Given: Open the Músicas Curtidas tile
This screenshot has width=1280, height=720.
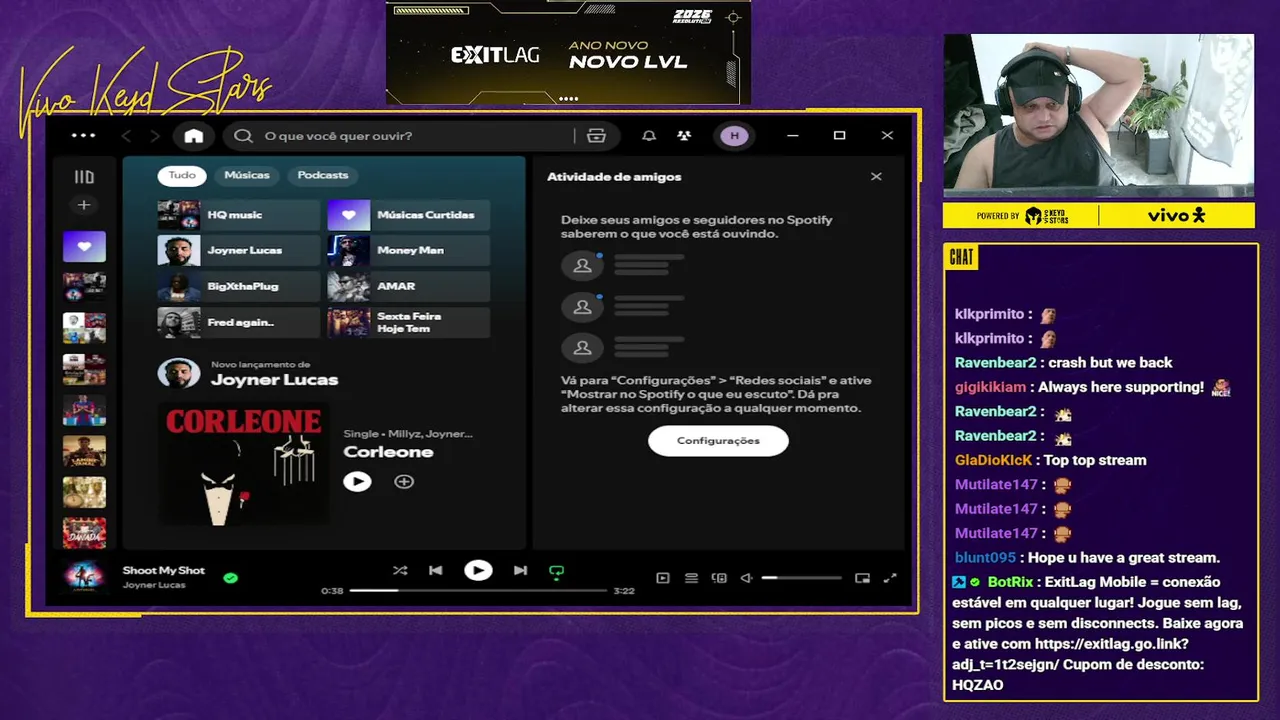Looking at the screenshot, I should tap(408, 215).
